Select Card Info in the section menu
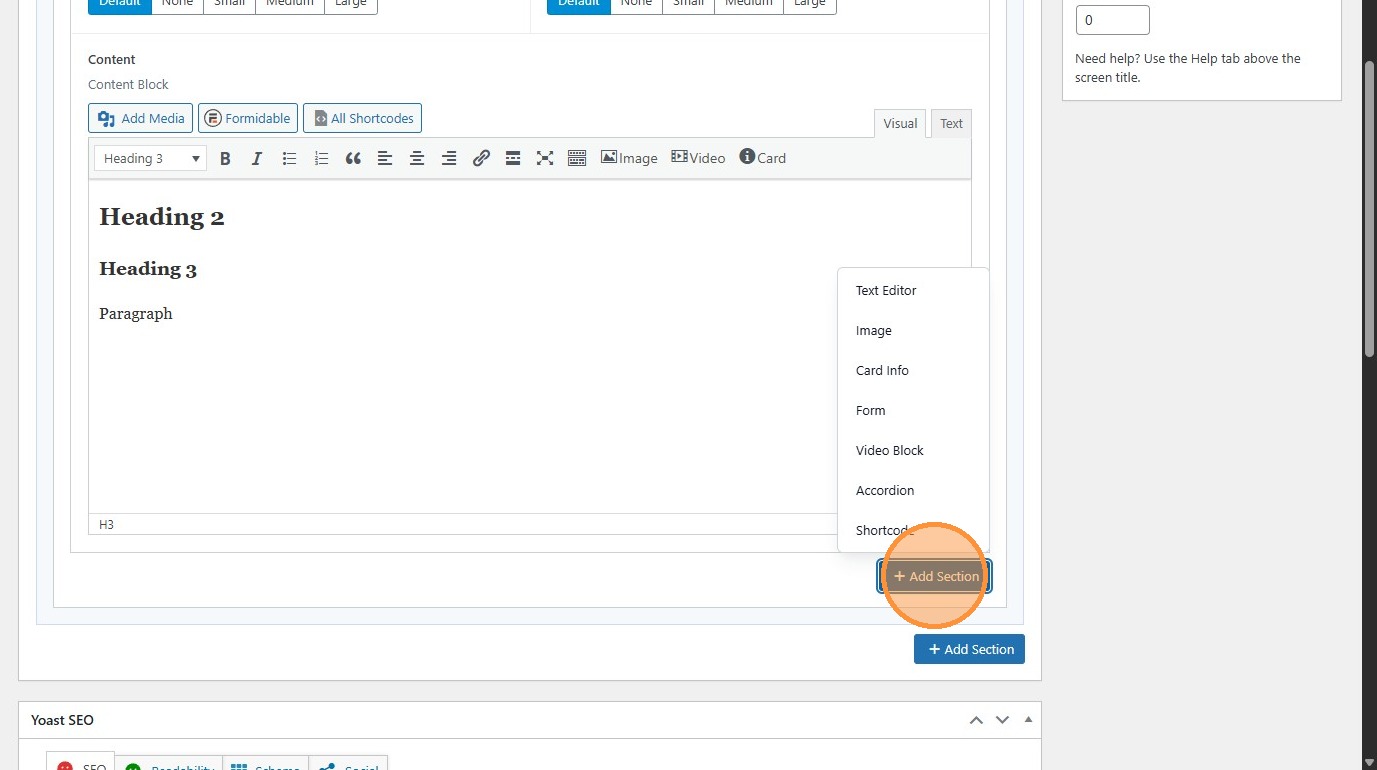Viewport: 1377px width, 770px height. (x=913, y=370)
